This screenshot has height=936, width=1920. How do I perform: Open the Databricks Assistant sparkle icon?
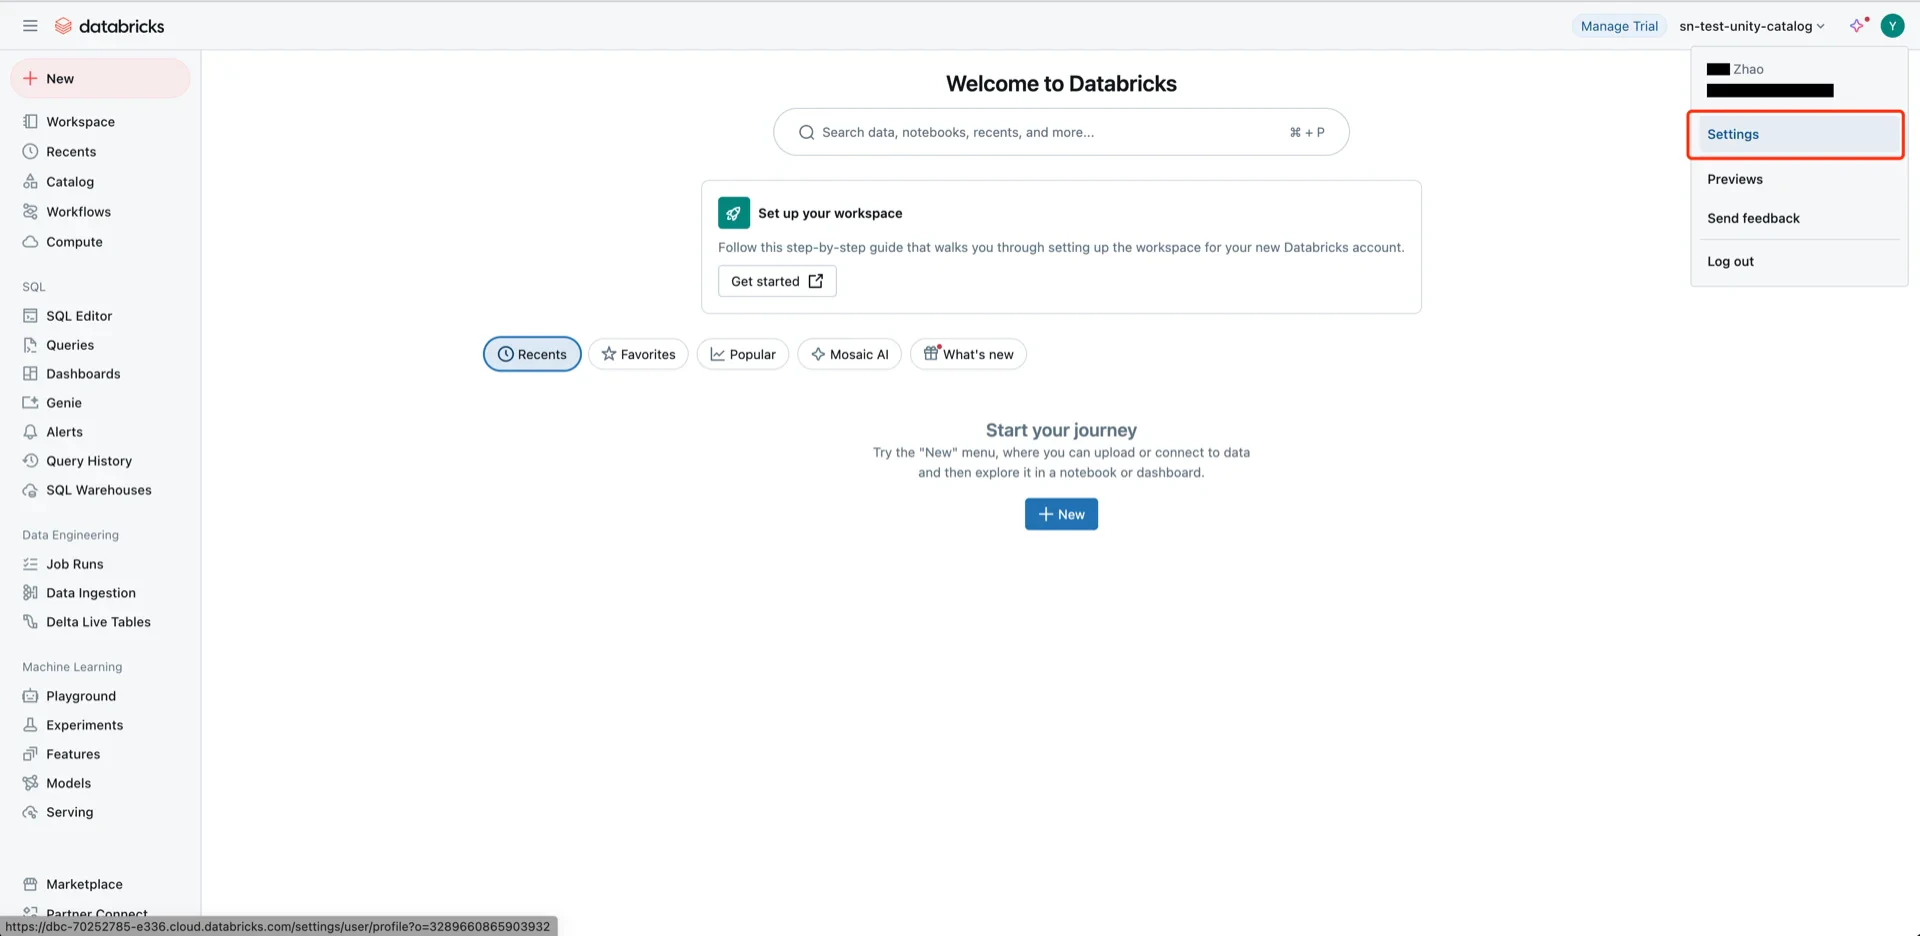tap(1857, 26)
